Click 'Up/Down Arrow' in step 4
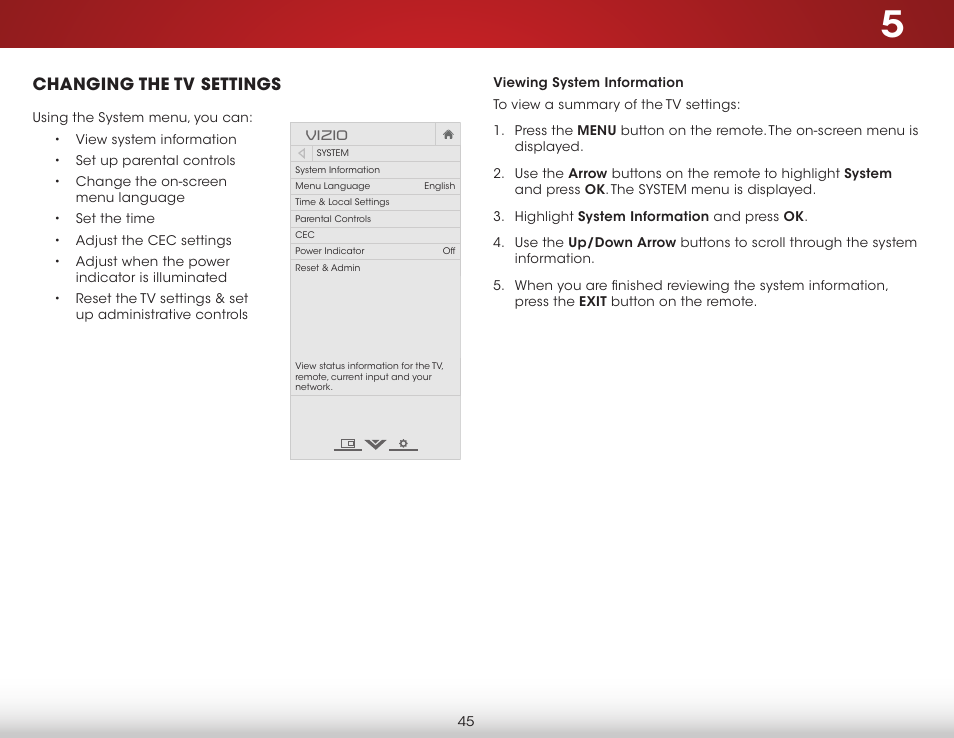Screen dimensions: 954x738 [x=622, y=242]
